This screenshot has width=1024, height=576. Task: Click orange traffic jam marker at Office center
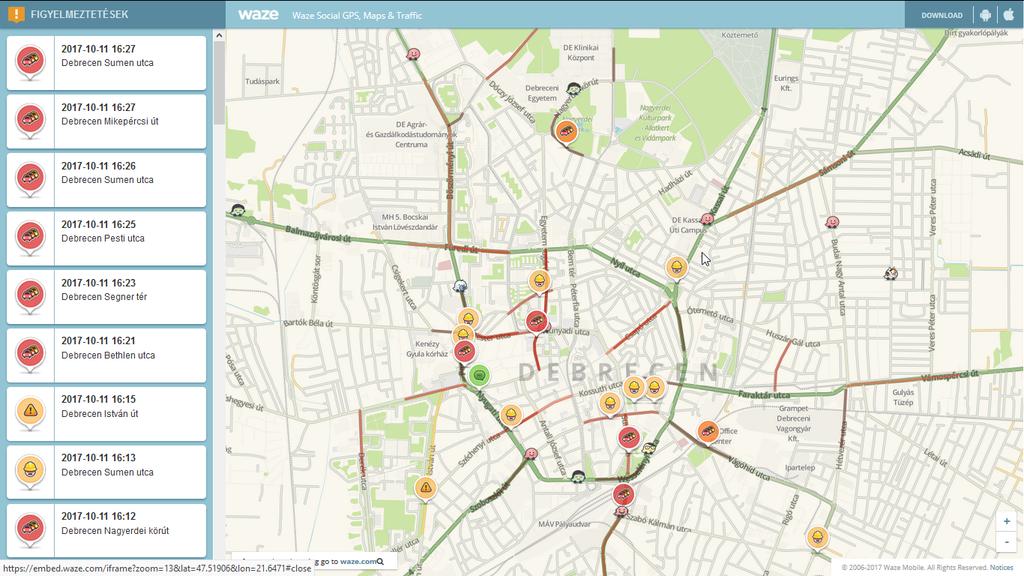[707, 431]
